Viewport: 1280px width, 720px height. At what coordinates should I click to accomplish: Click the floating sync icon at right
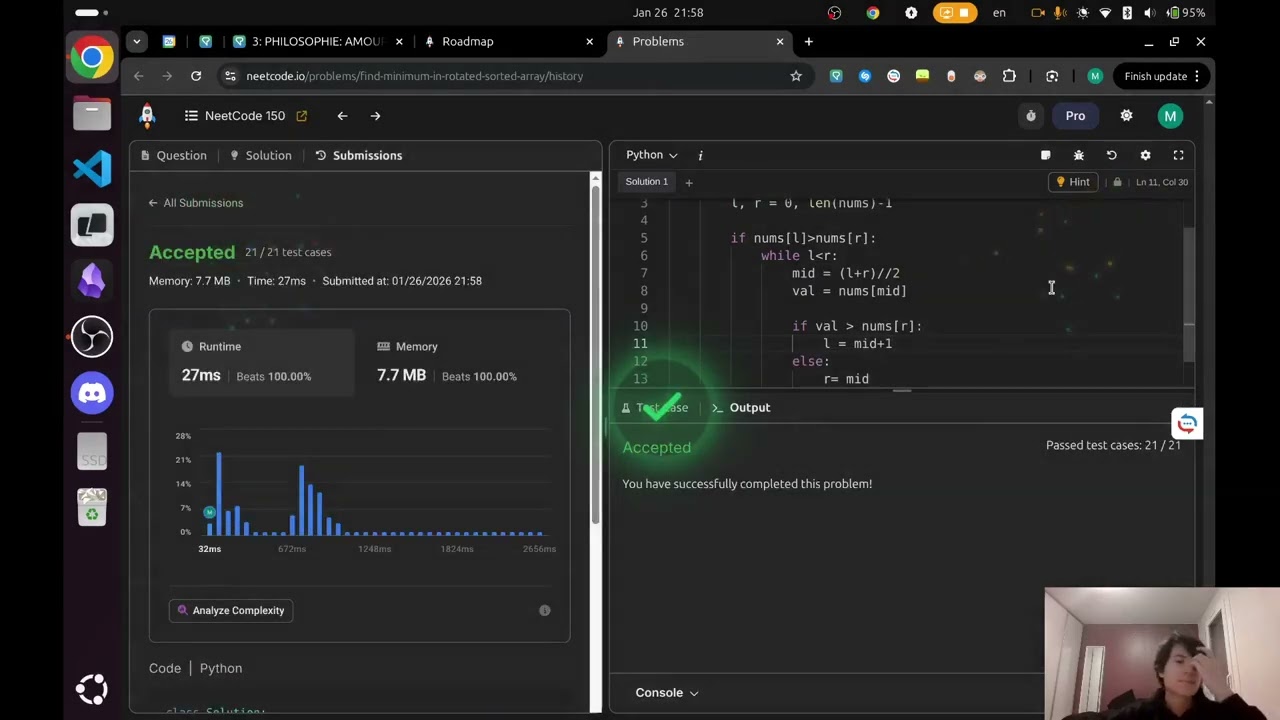[1187, 423]
